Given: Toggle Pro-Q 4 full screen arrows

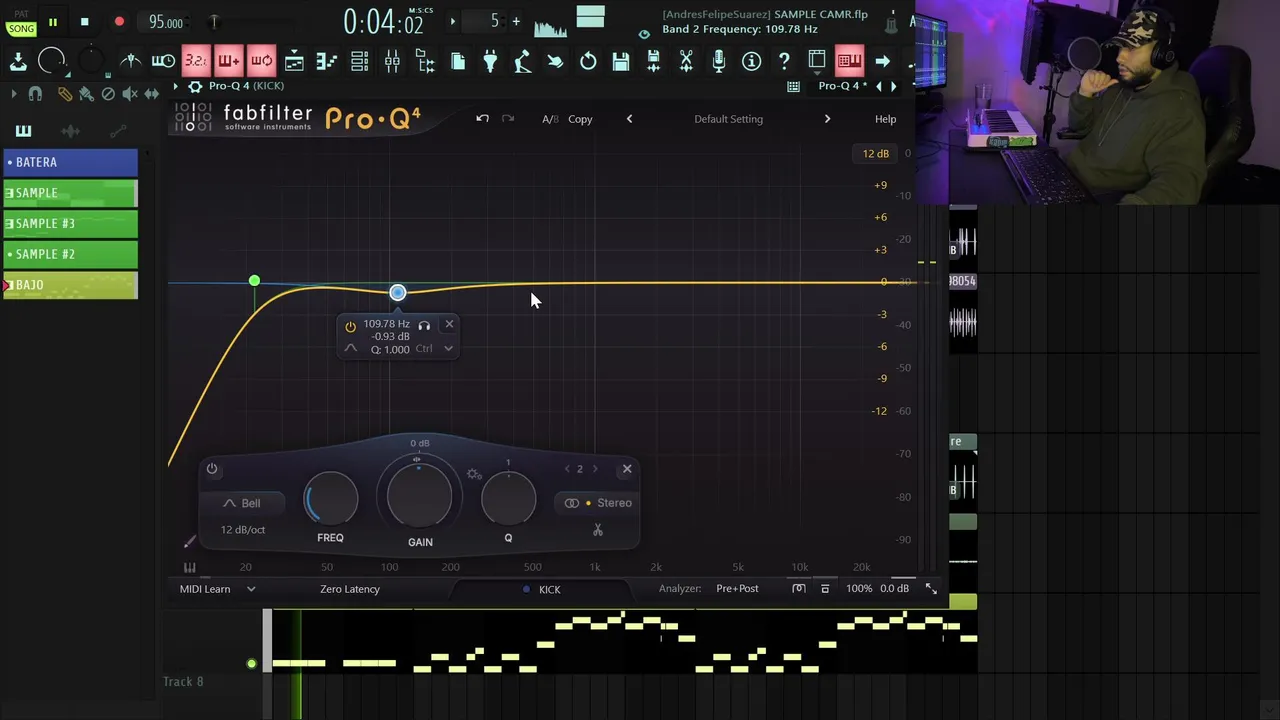Looking at the screenshot, I should pyautogui.click(x=931, y=589).
